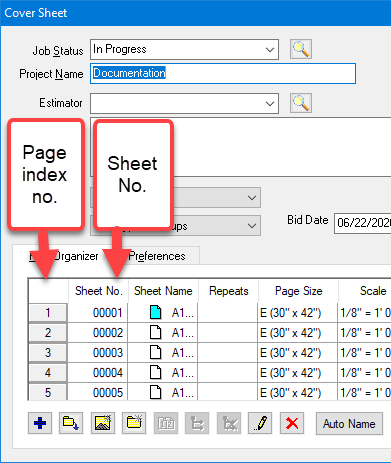The image size is (391, 463).
Task: Click the Auto Name button
Action: click(349, 424)
